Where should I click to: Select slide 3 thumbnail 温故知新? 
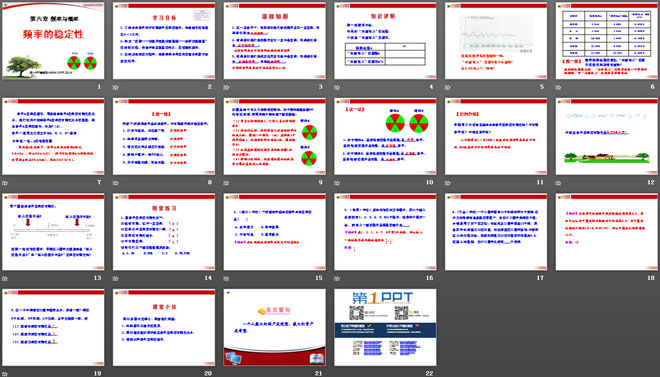point(274,41)
